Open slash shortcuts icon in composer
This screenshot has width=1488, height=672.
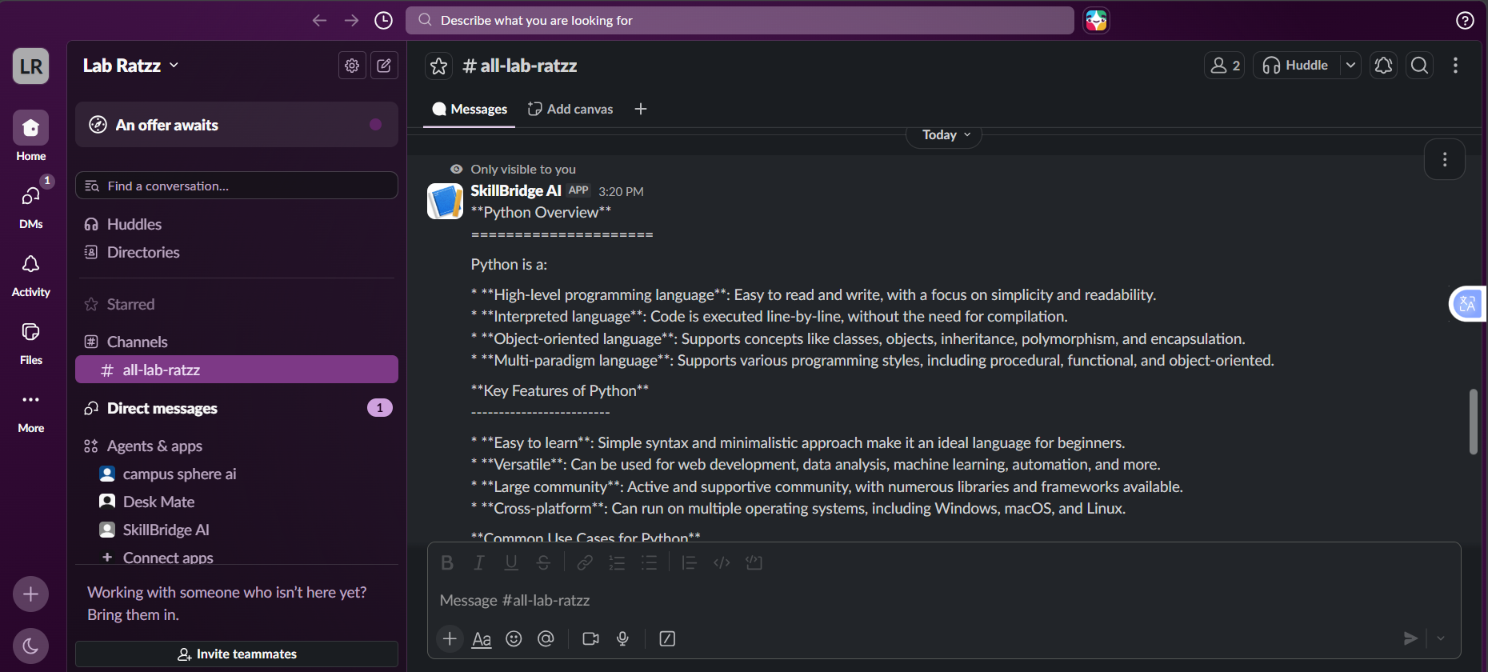668,638
